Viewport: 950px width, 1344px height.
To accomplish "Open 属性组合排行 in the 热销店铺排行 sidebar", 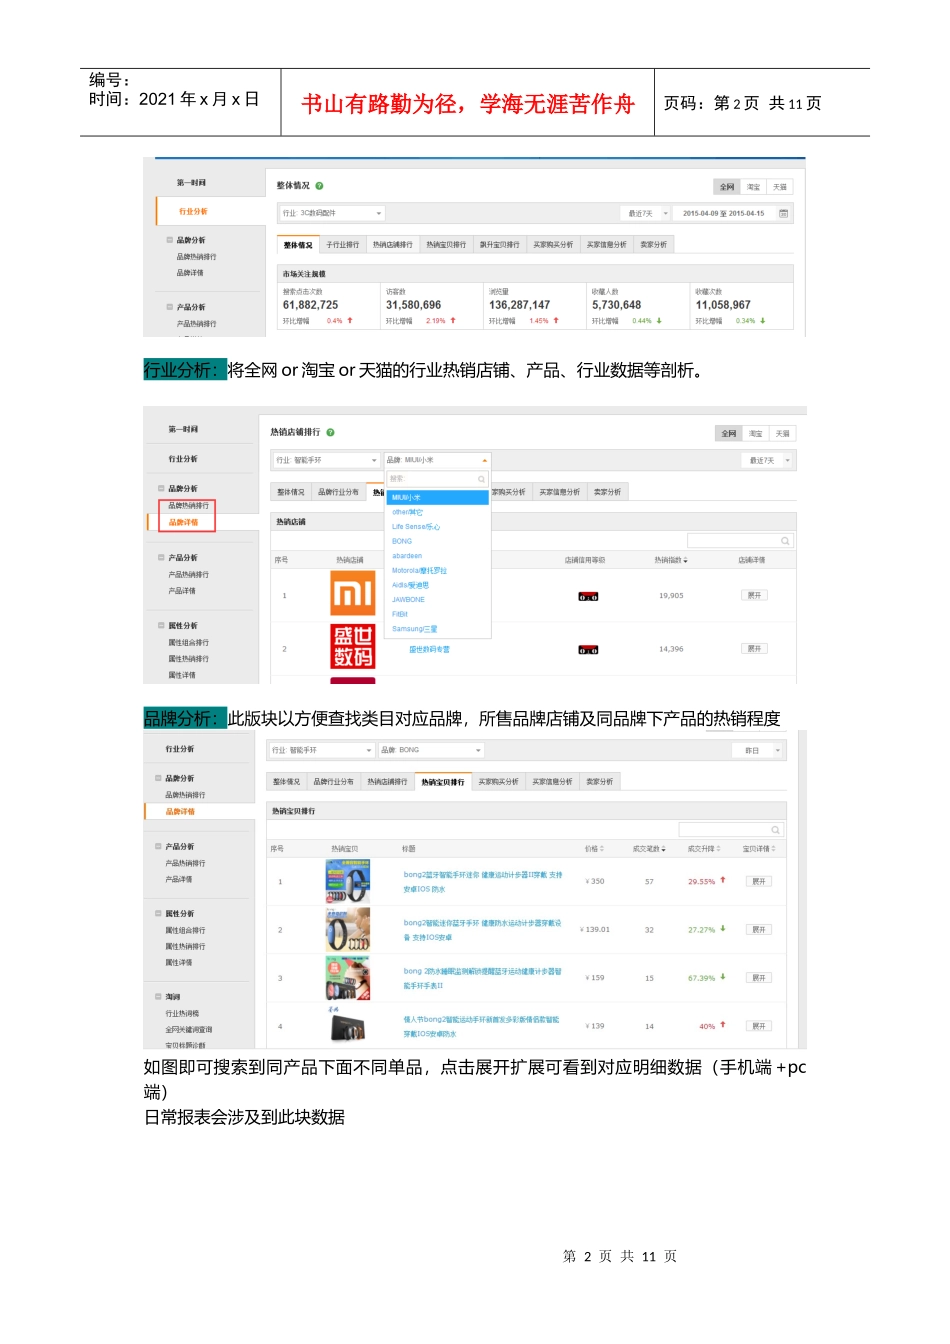I will (189, 643).
